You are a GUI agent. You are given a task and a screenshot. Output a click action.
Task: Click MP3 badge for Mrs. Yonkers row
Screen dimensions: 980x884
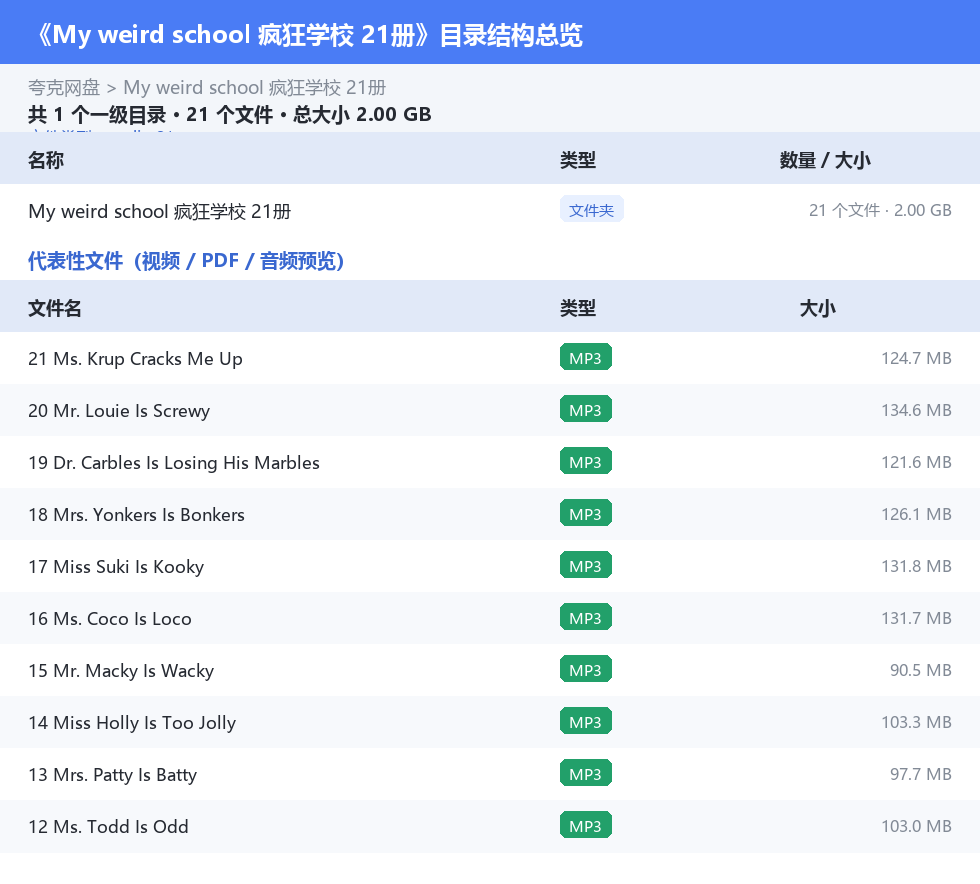(586, 513)
